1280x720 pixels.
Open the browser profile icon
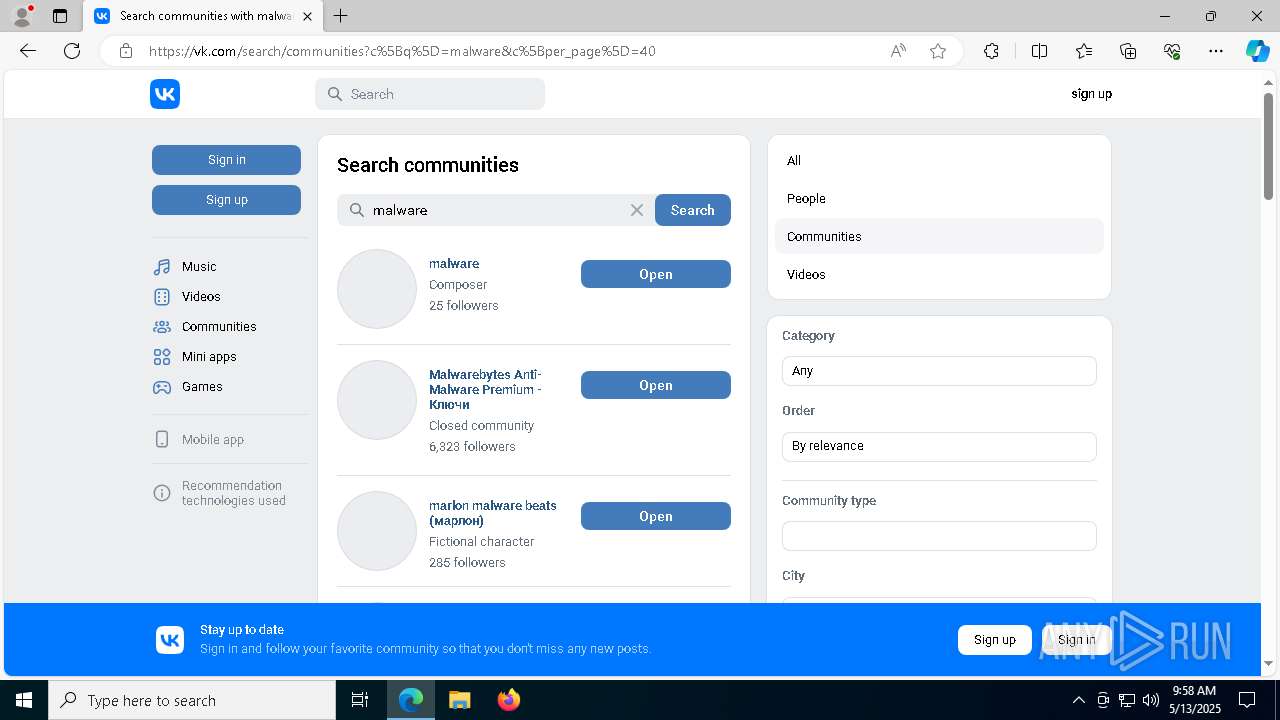tap(22, 16)
